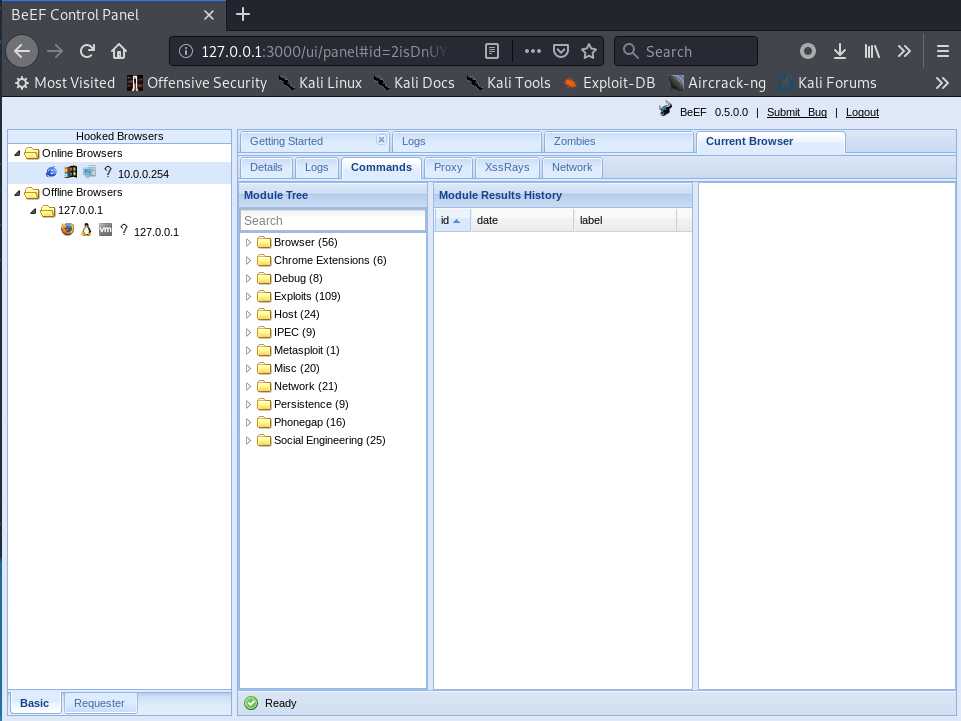Open site information icon in address bar
This screenshot has width=961, height=721.
[186, 52]
